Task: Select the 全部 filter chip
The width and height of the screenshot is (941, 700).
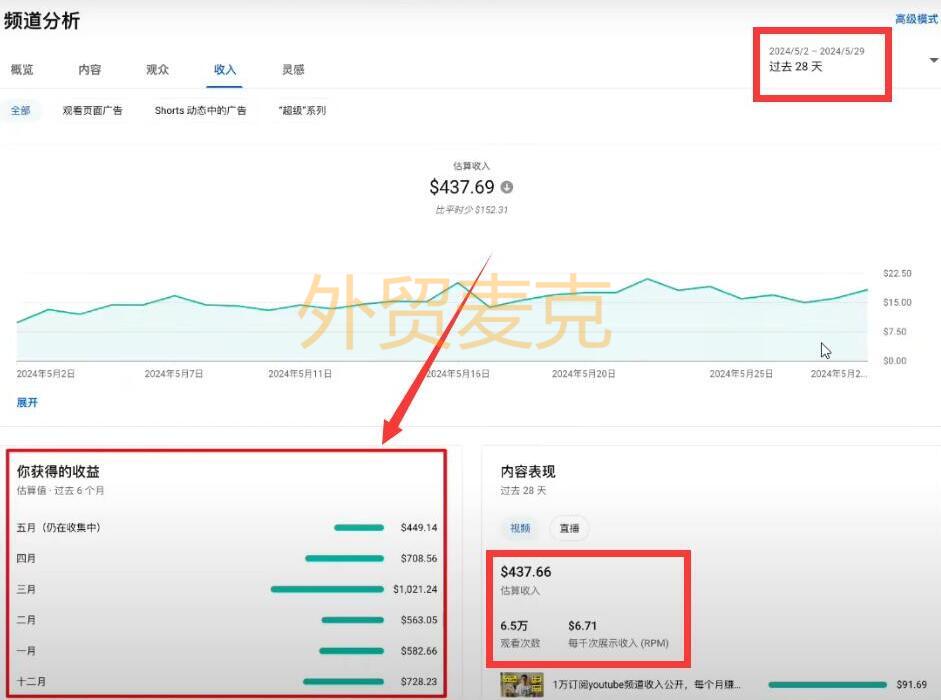Action: (21, 110)
